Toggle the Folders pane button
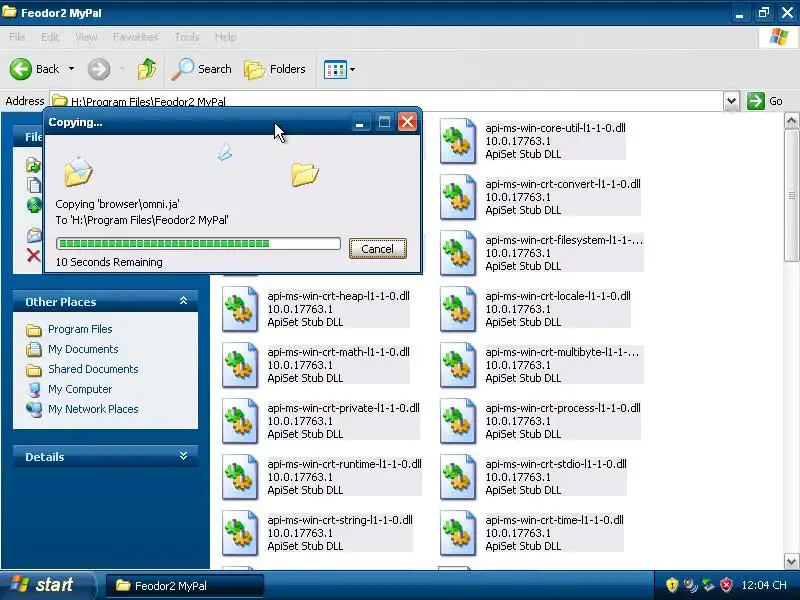The height and width of the screenshot is (600, 800). coord(275,69)
